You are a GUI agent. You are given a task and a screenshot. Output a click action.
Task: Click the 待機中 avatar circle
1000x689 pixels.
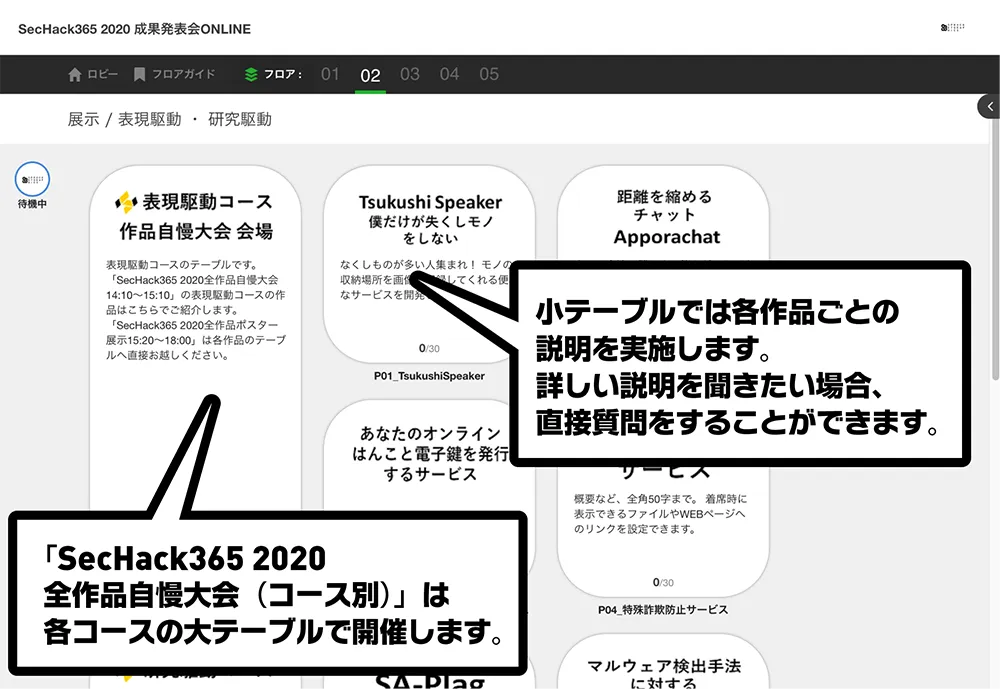pos(32,179)
